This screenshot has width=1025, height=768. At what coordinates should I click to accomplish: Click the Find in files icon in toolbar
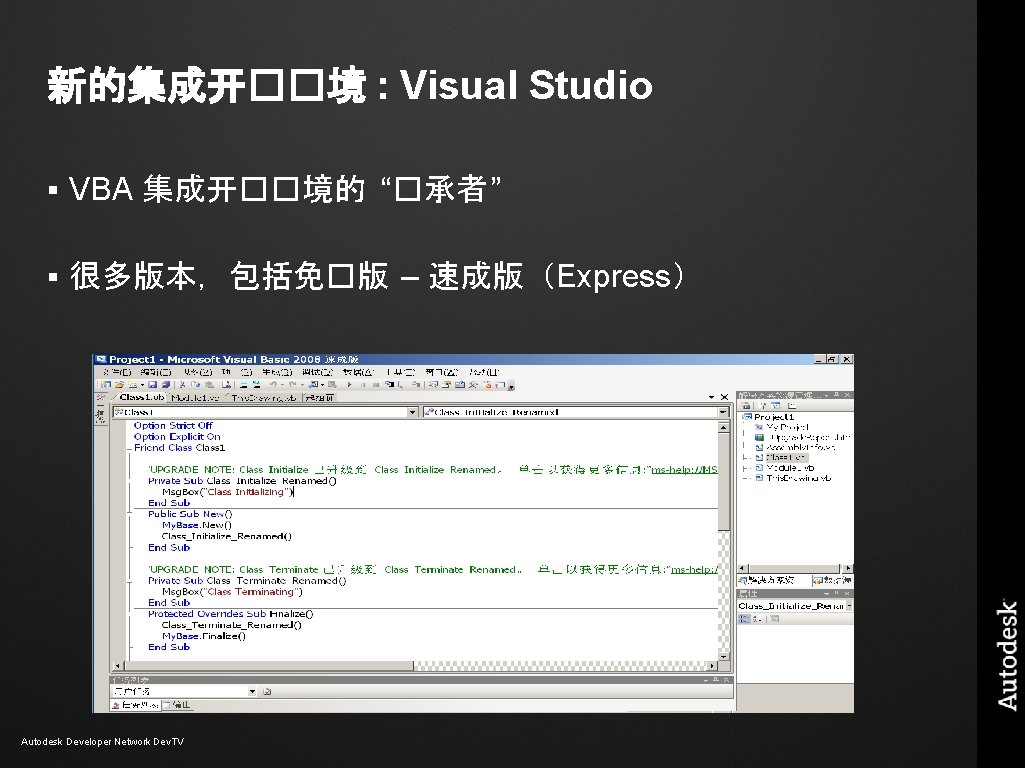tap(226, 385)
